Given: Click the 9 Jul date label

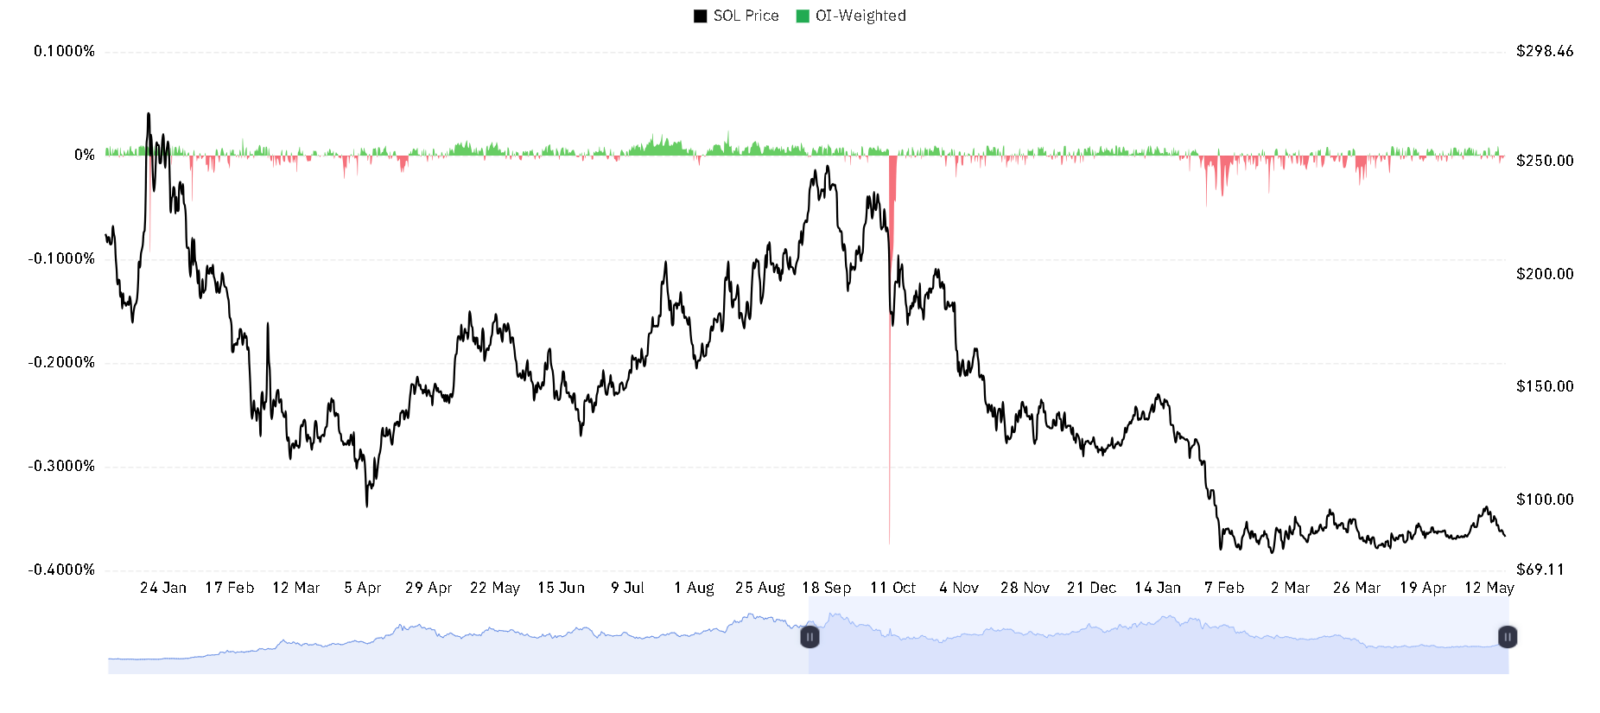Looking at the screenshot, I should click(628, 588).
